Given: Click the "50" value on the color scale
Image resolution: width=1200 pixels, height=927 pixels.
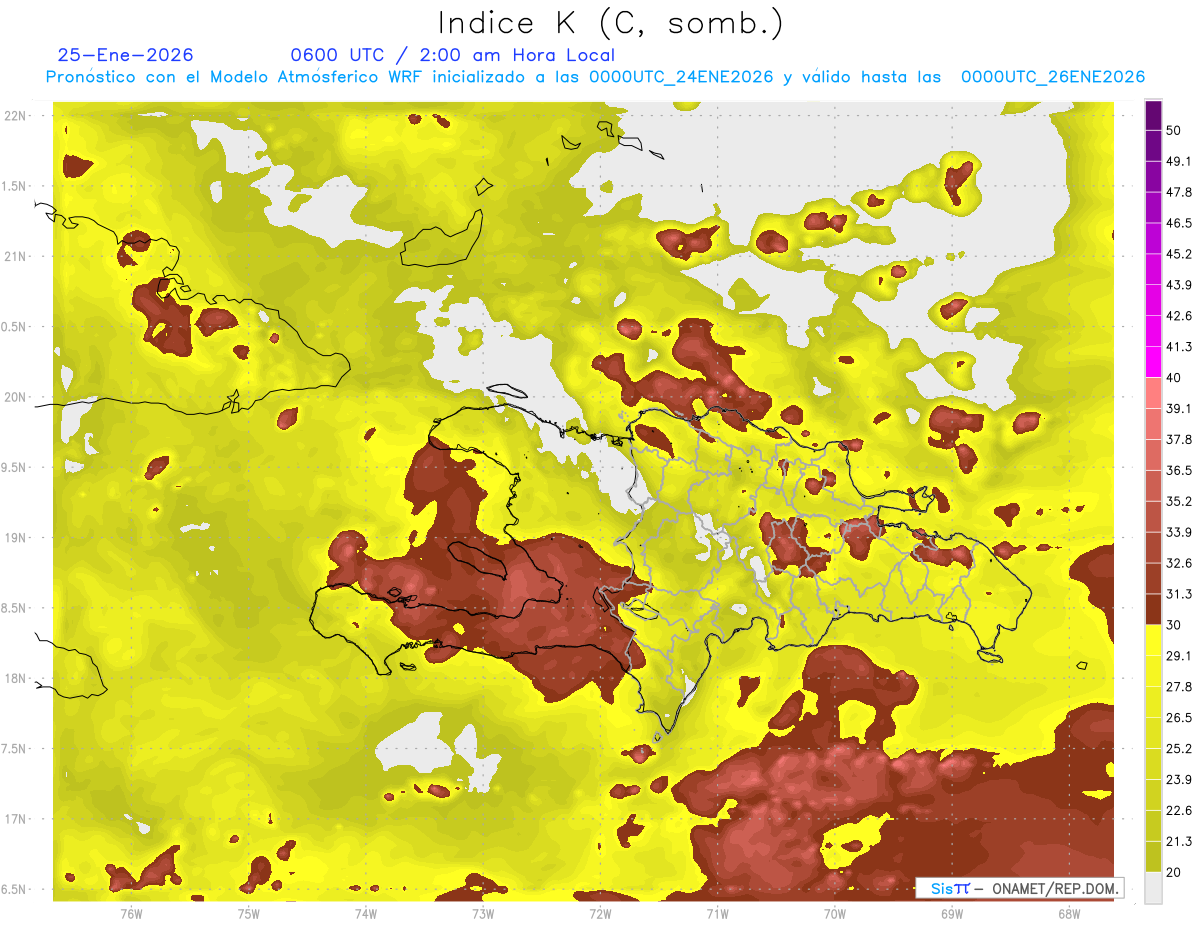Looking at the screenshot, I should (x=1175, y=131).
